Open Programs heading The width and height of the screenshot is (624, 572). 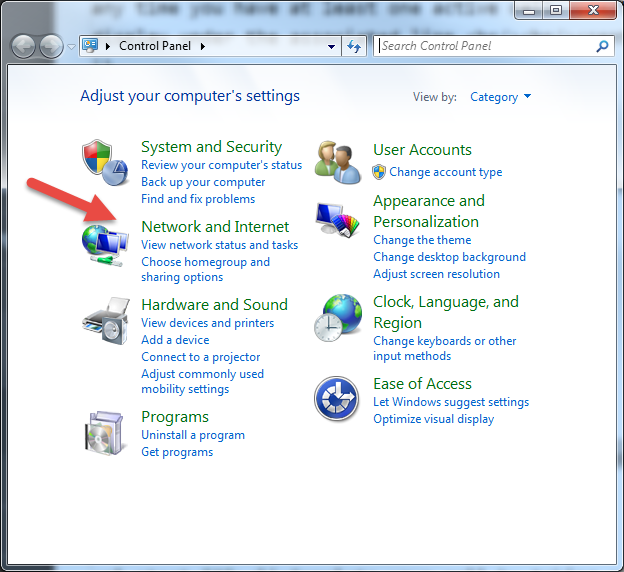click(175, 417)
